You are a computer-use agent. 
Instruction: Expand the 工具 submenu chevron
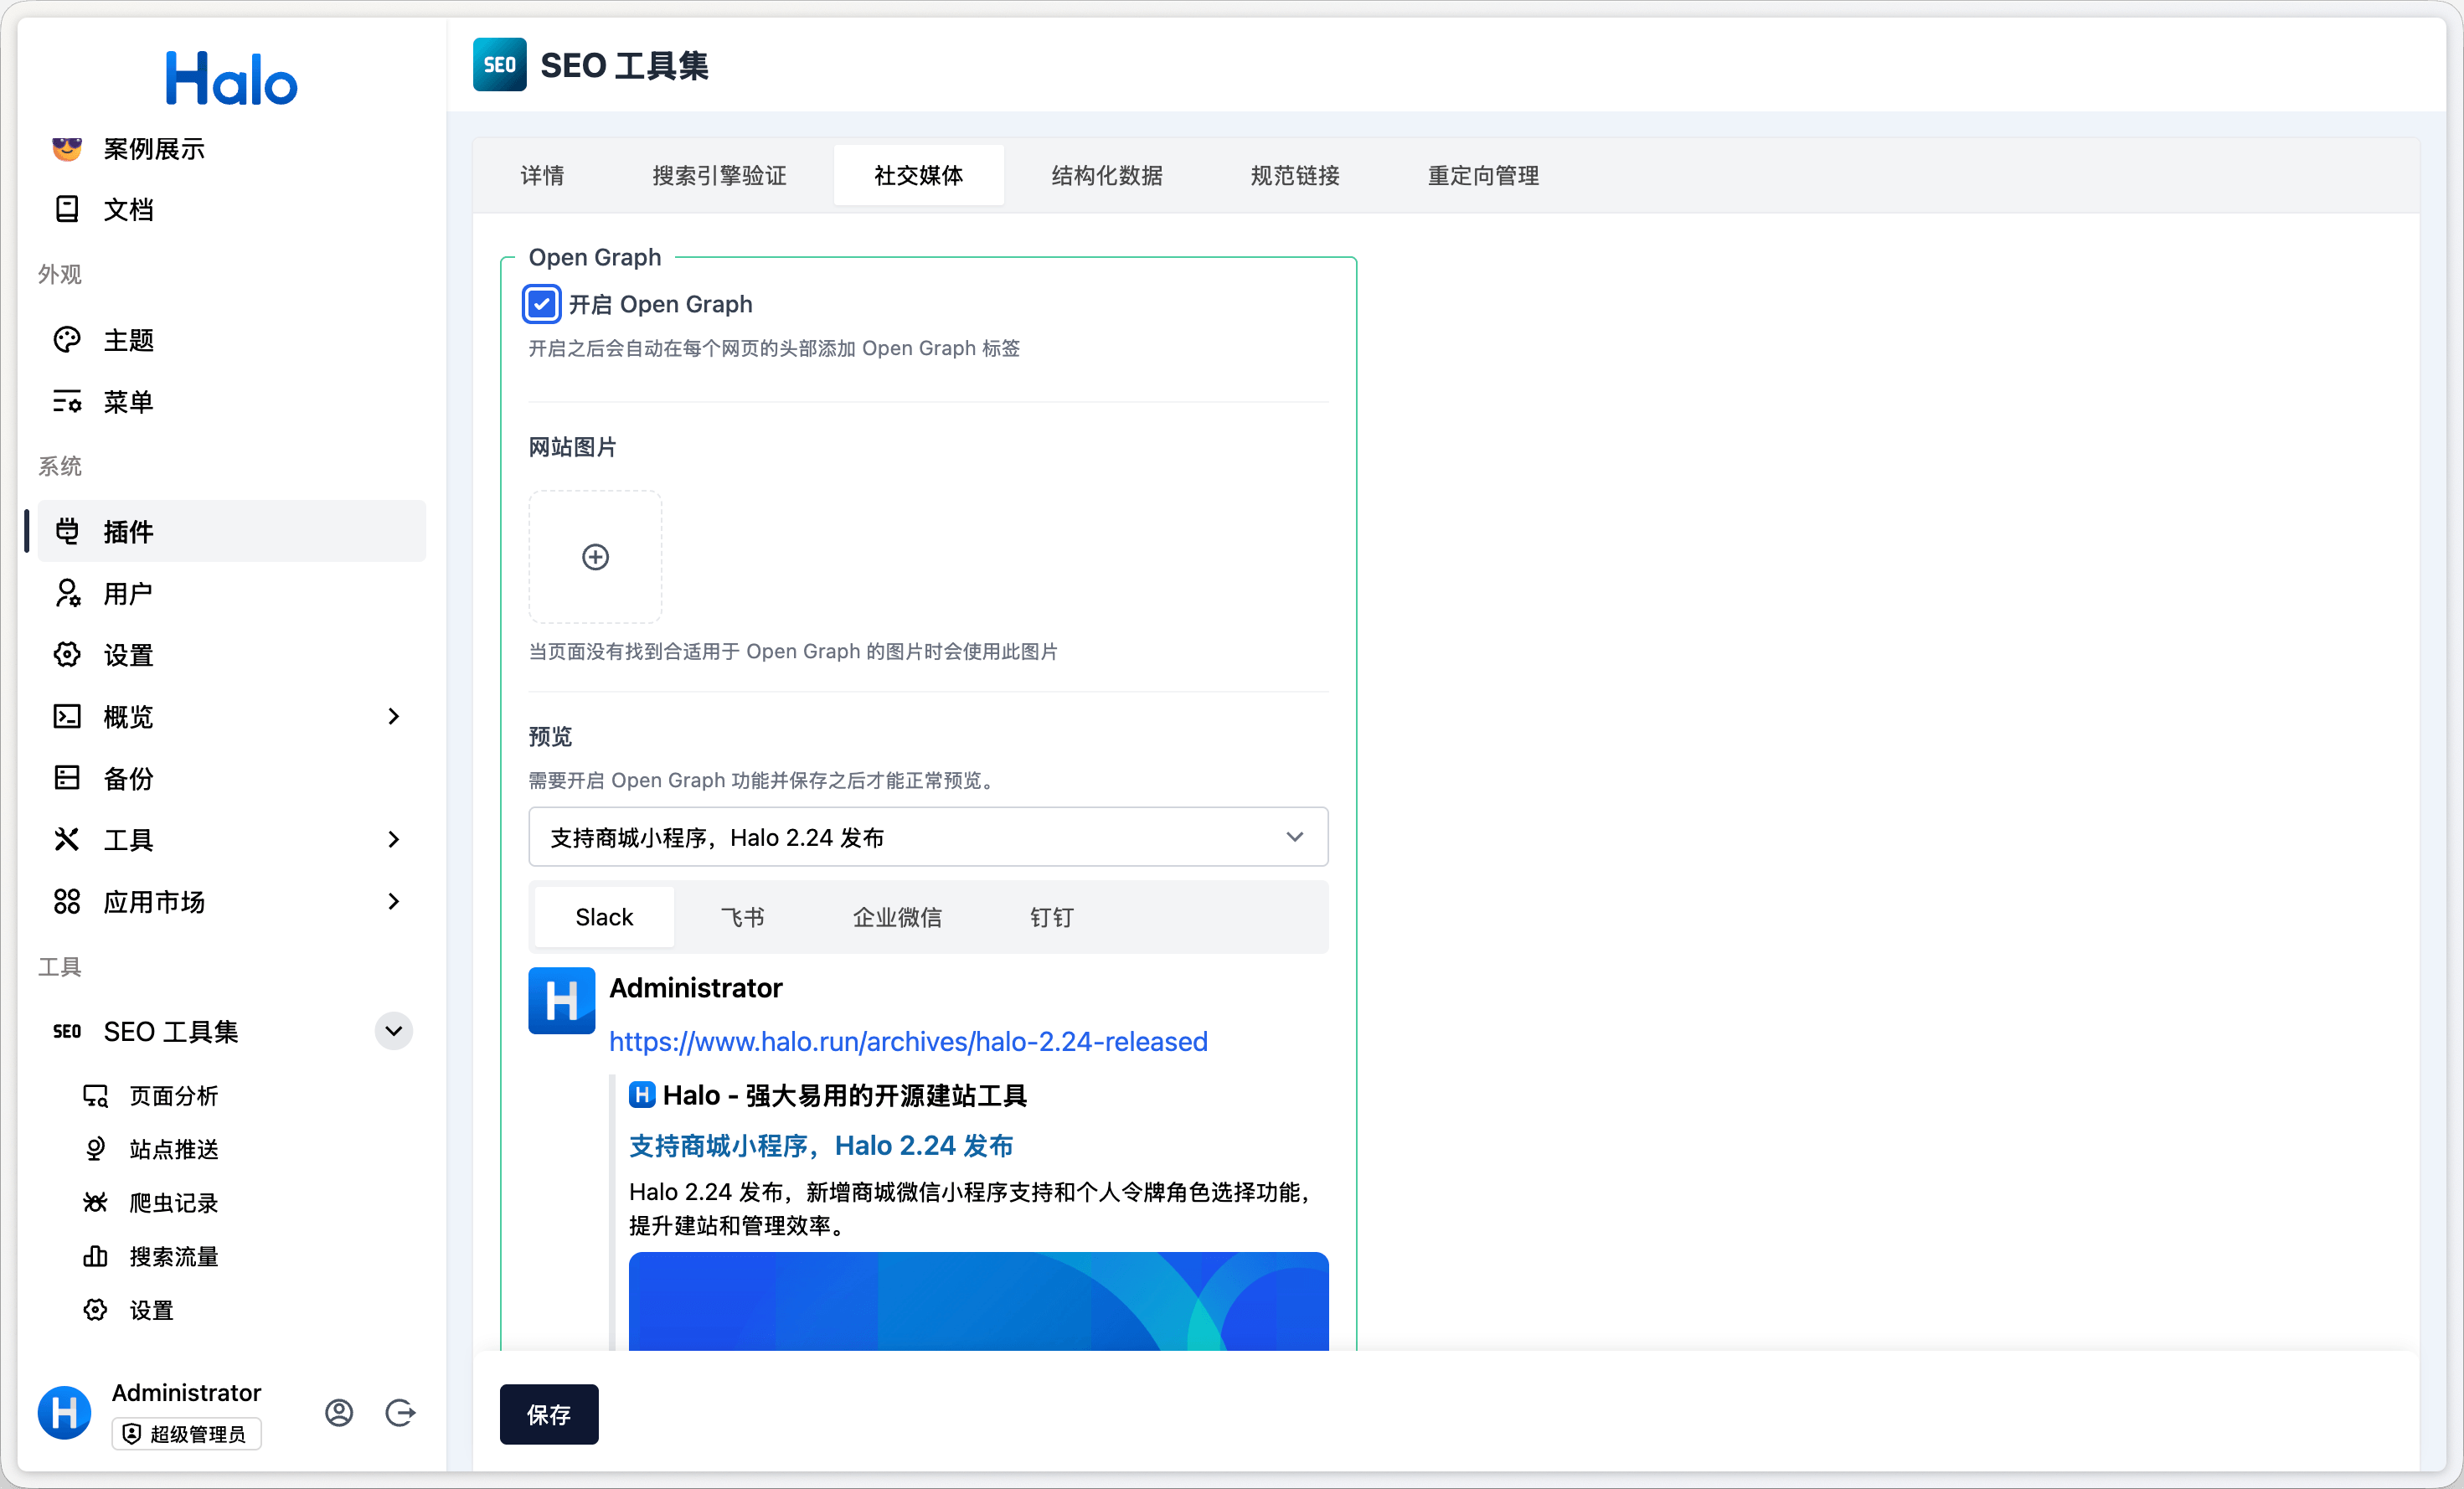click(x=393, y=839)
